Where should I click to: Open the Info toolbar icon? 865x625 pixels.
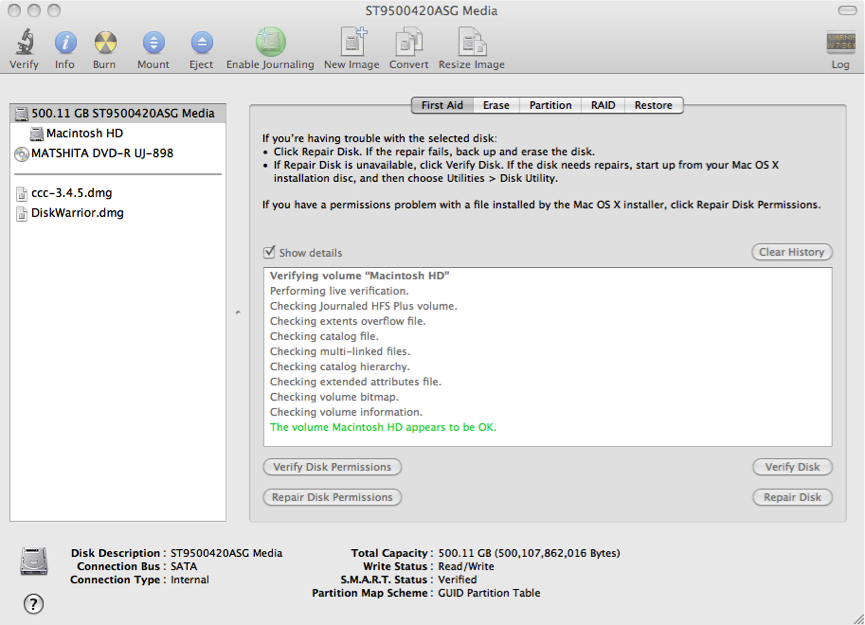pos(65,42)
